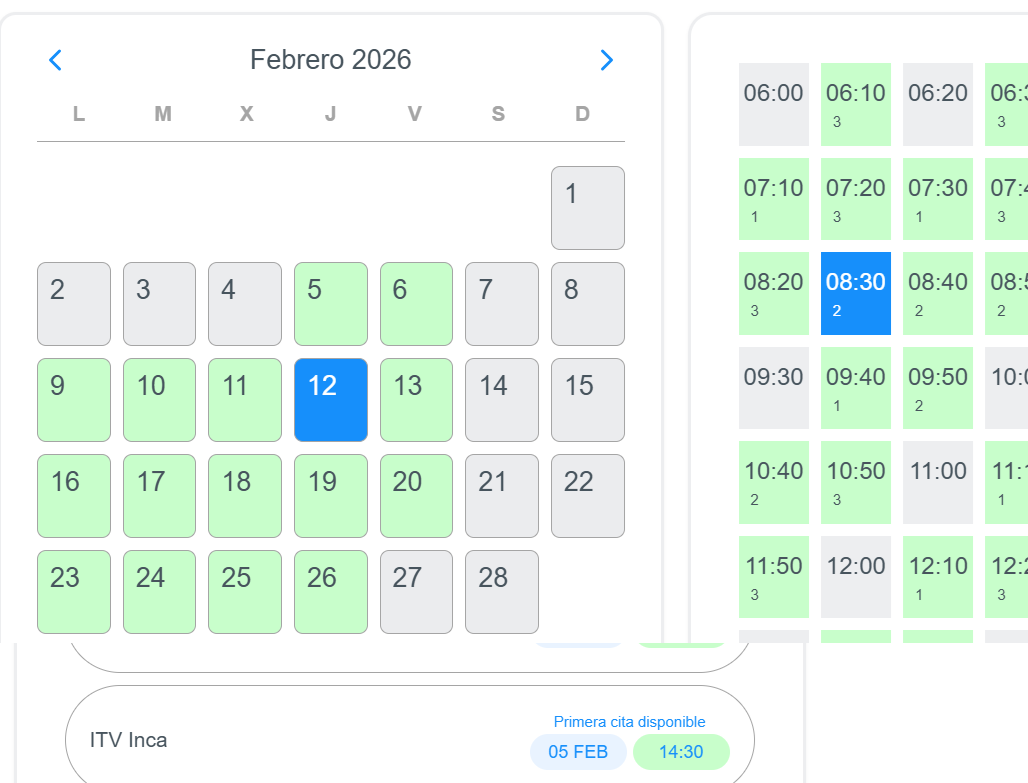Click the 14:30 first-available time badge
Image resolution: width=1028 pixels, height=783 pixels.
681,752
